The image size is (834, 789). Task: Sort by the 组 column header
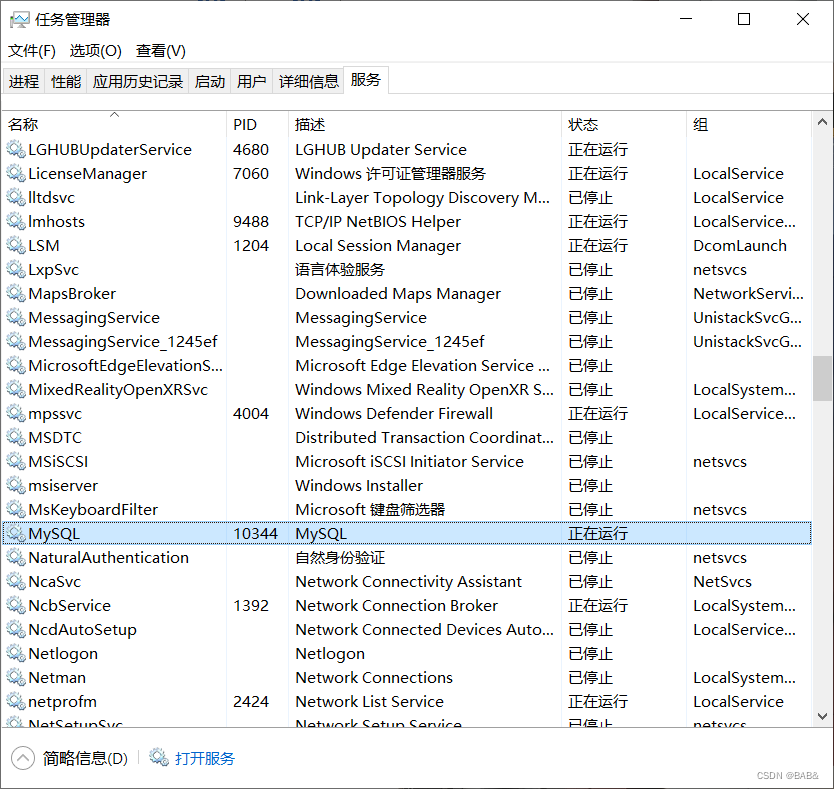tap(749, 124)
